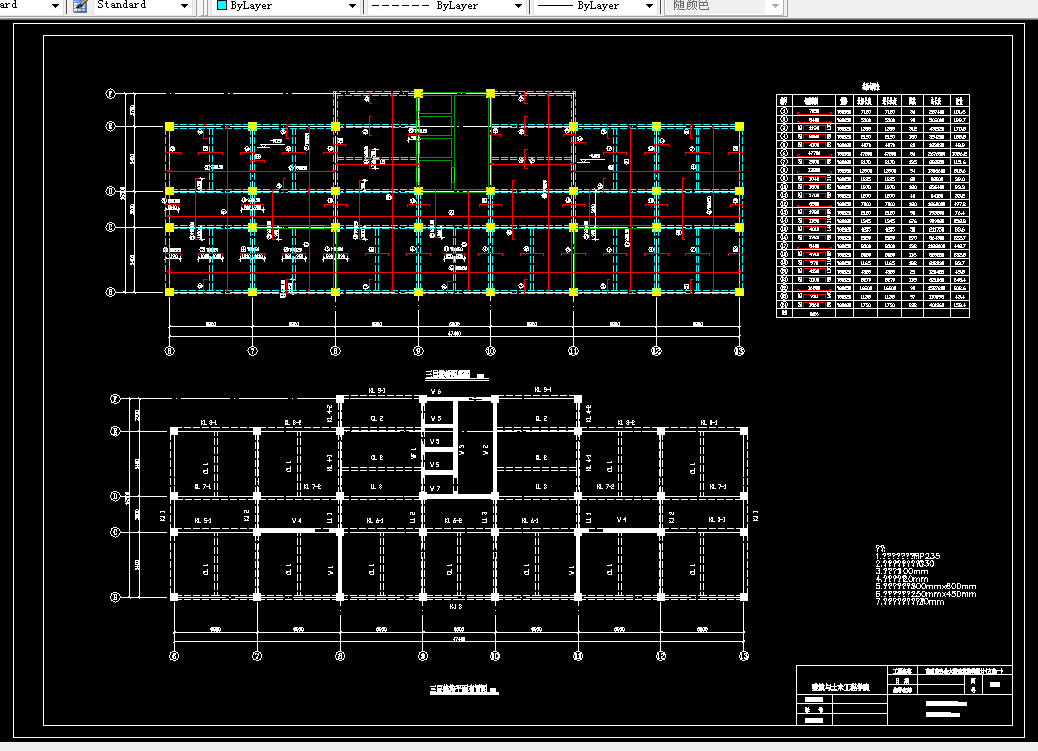Select the "V 6" beam label

coord(436,392)
